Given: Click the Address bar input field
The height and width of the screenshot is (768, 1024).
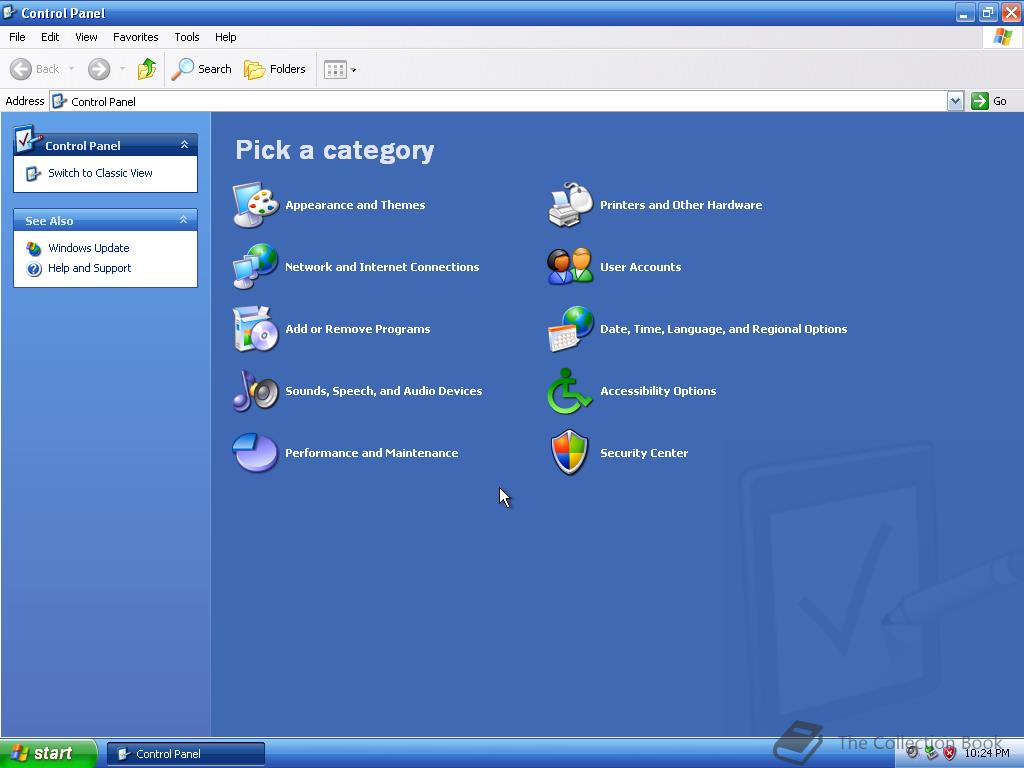Looking at the screenshot, I should pyautogui.click(x=499, y=101).
